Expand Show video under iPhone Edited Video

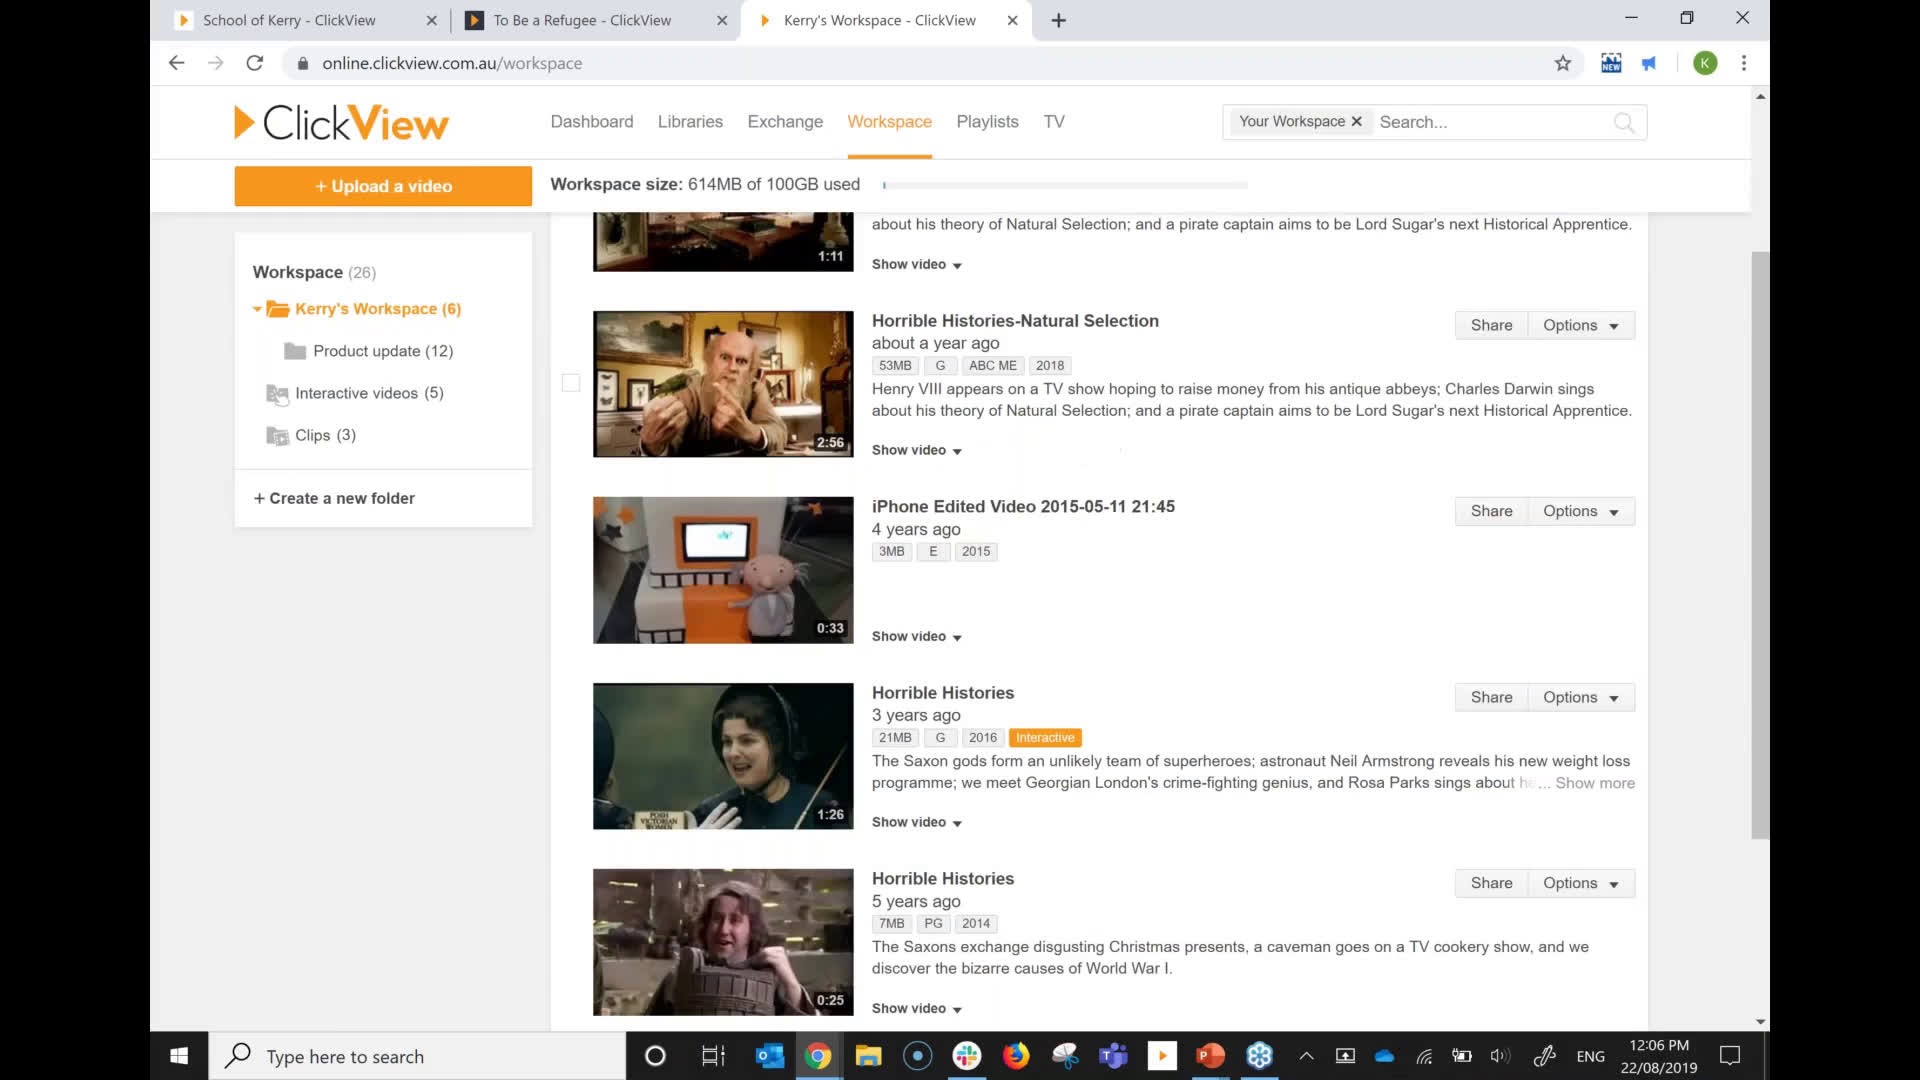tap(916, 636)
